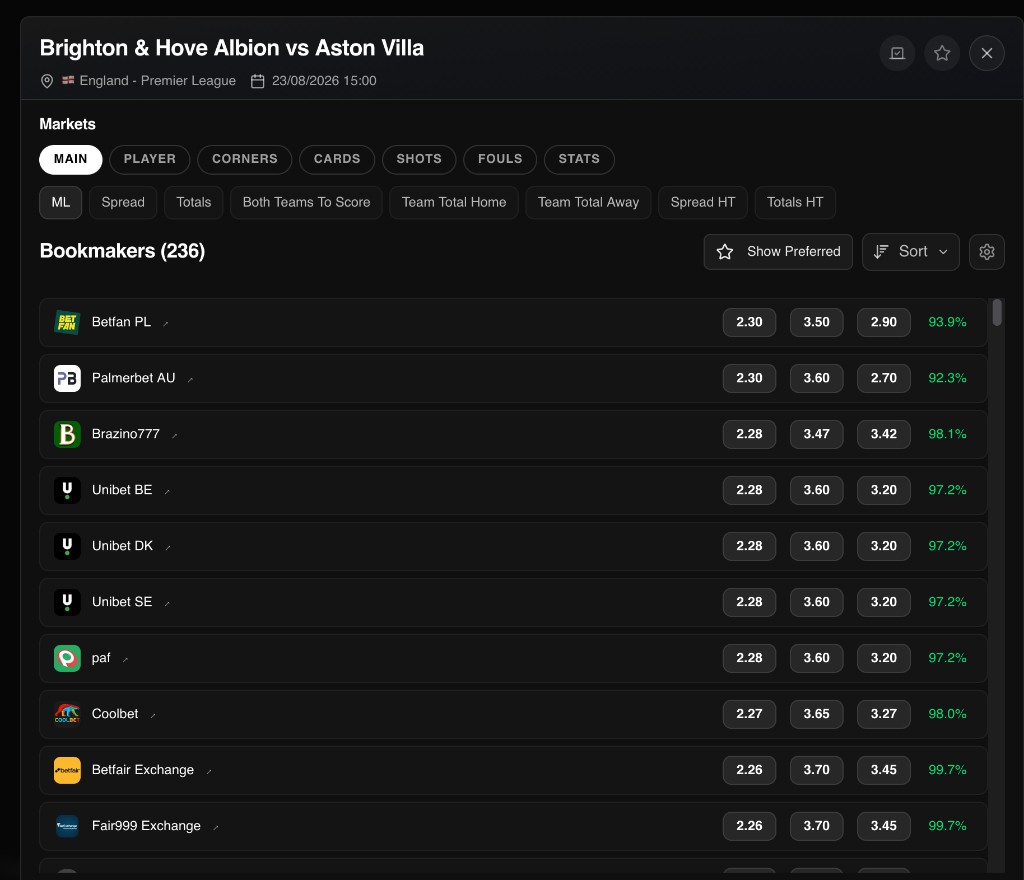Click the match date 23/08/2026 15:00
This screenshot has width=1024, height=880.
coord(324,81)
